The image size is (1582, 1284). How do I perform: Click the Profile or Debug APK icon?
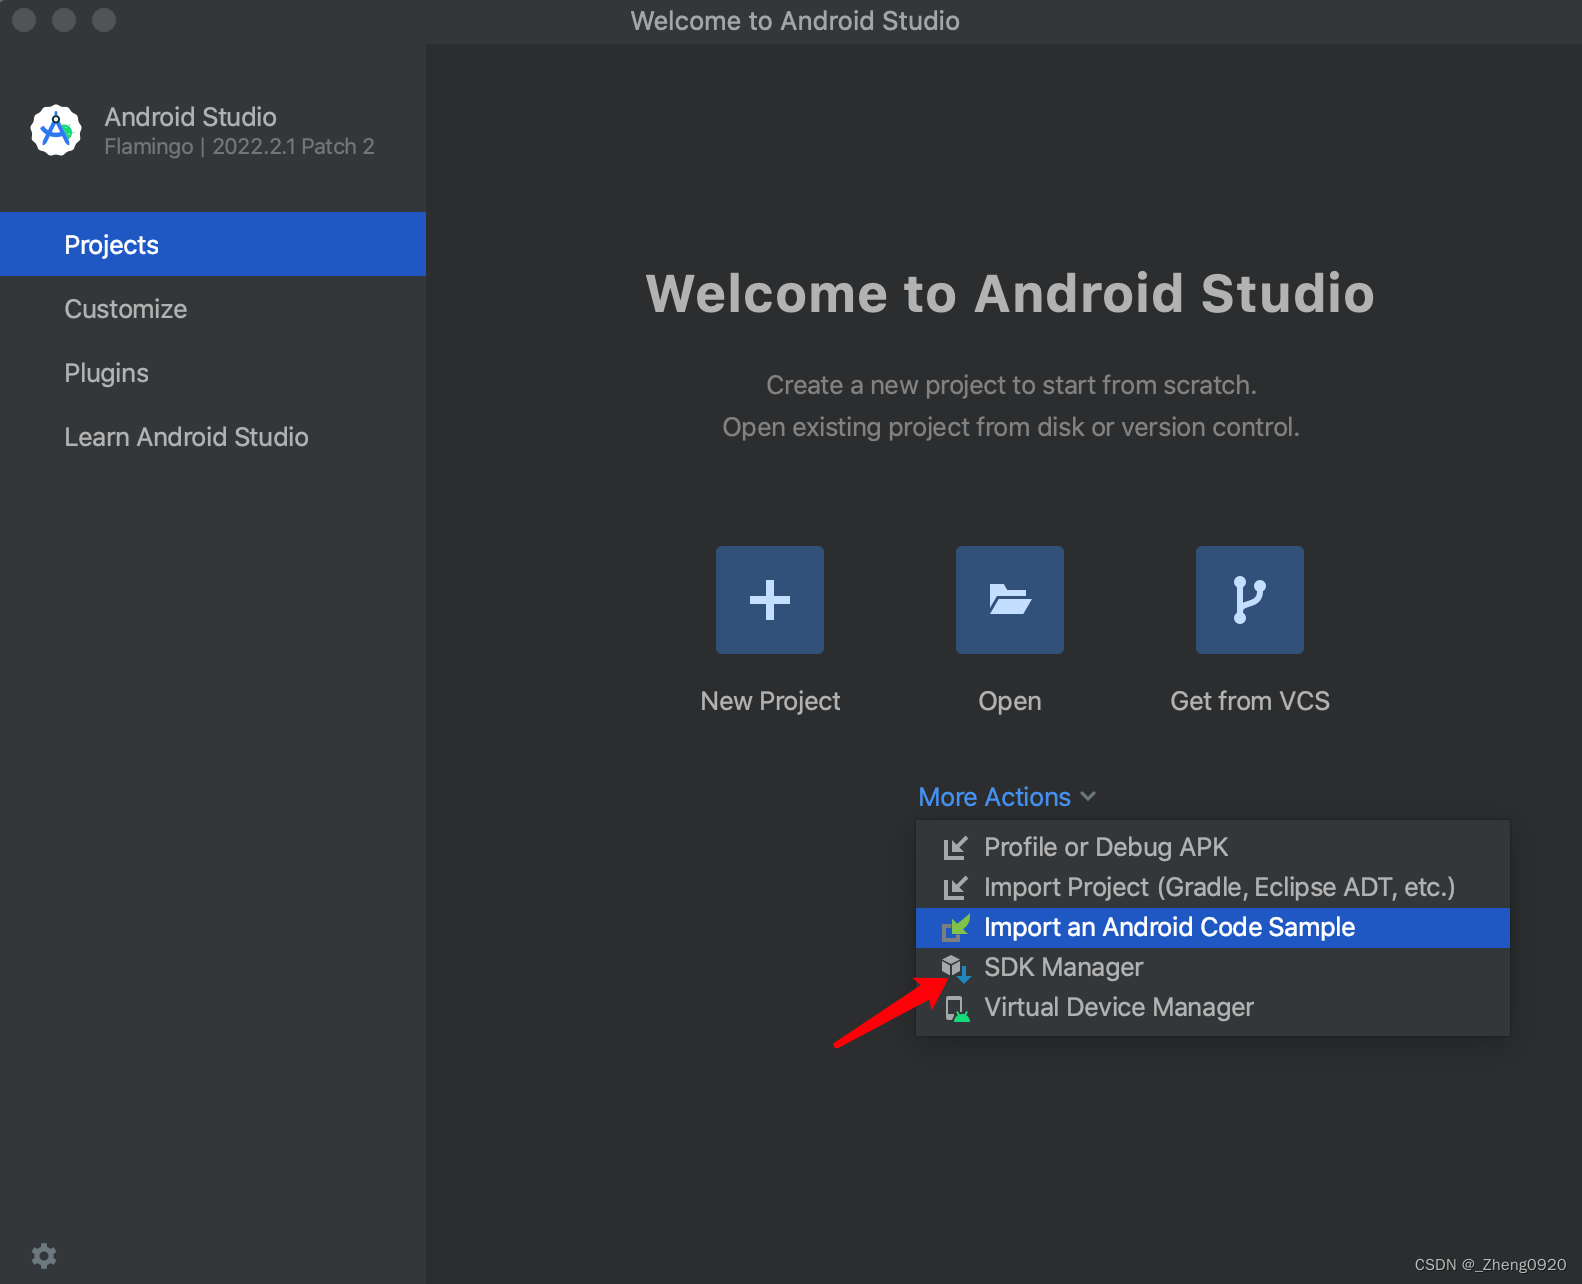pos(955,848)
